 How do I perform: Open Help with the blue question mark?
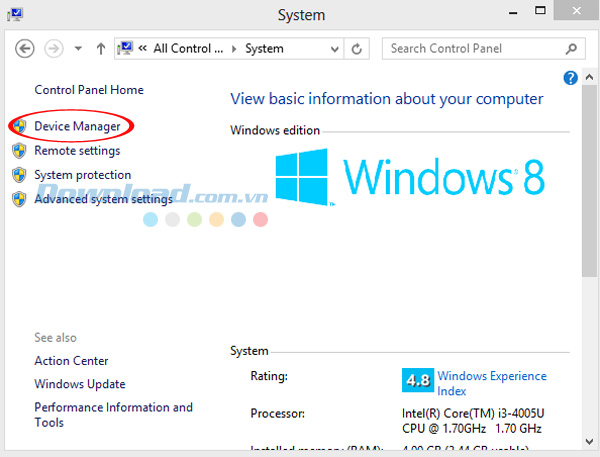tap(571, 78)
